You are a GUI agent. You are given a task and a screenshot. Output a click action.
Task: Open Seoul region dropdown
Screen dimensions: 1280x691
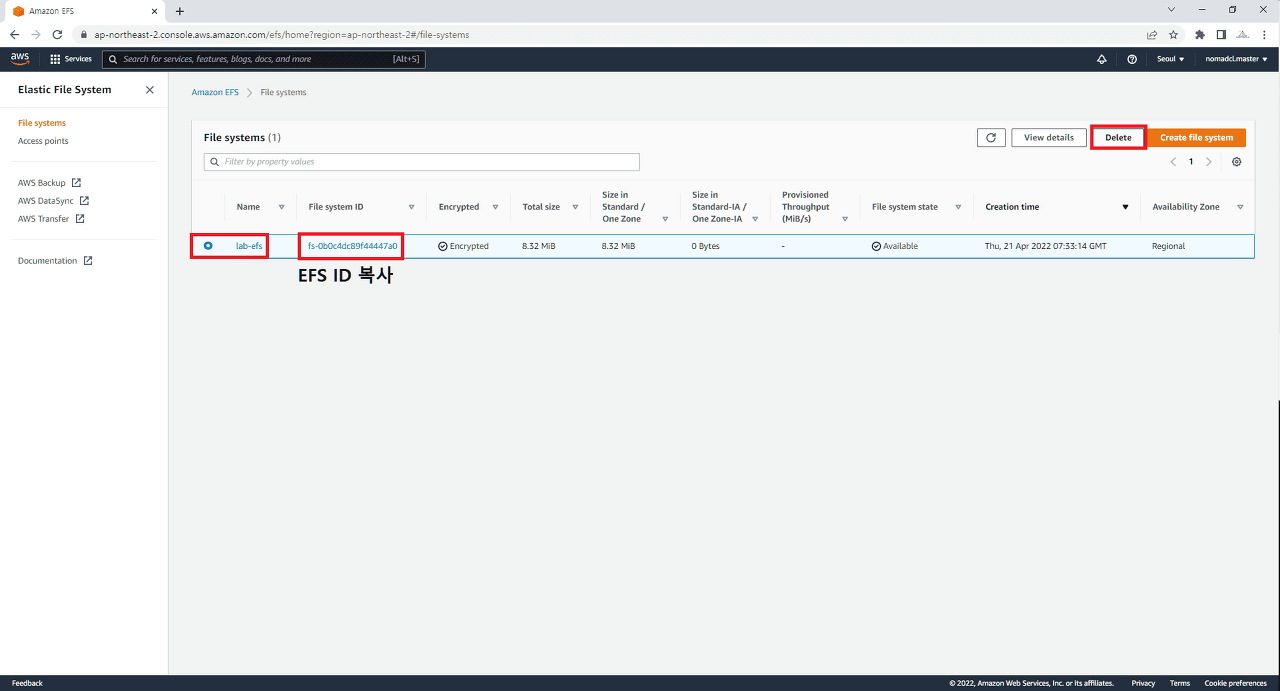coord(1170,59)
